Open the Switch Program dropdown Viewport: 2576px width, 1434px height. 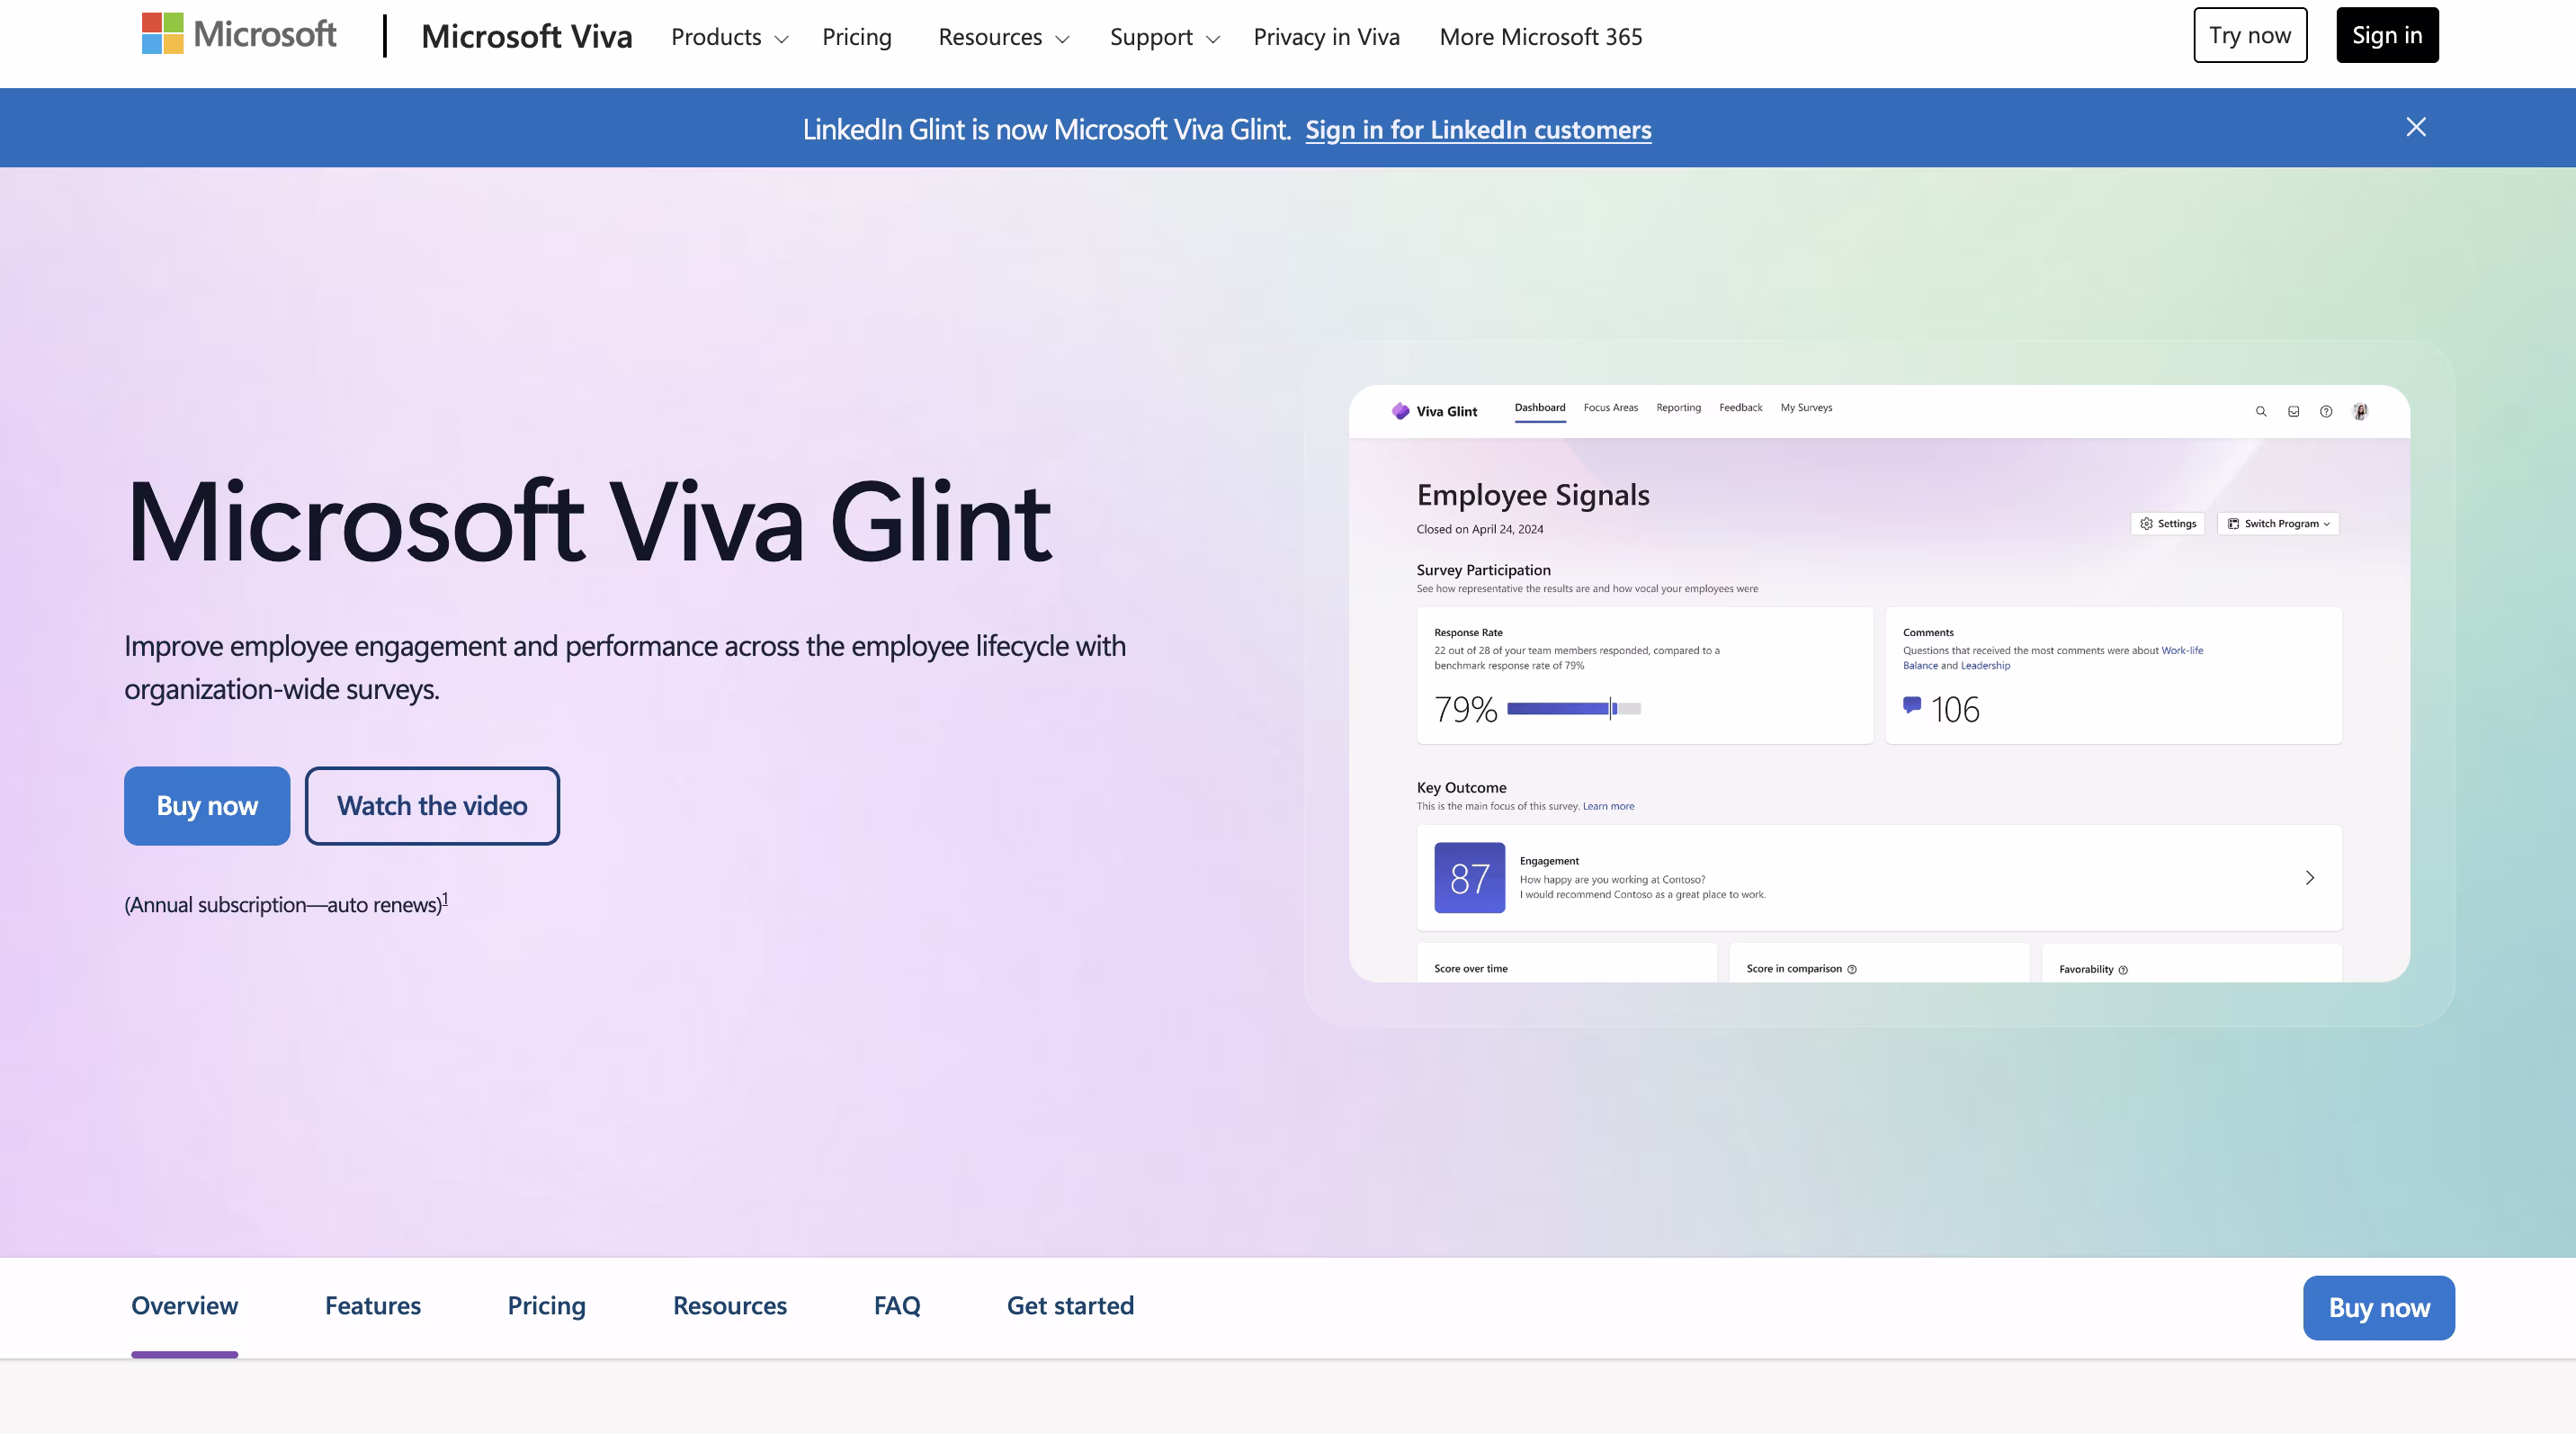(2279, 523)
